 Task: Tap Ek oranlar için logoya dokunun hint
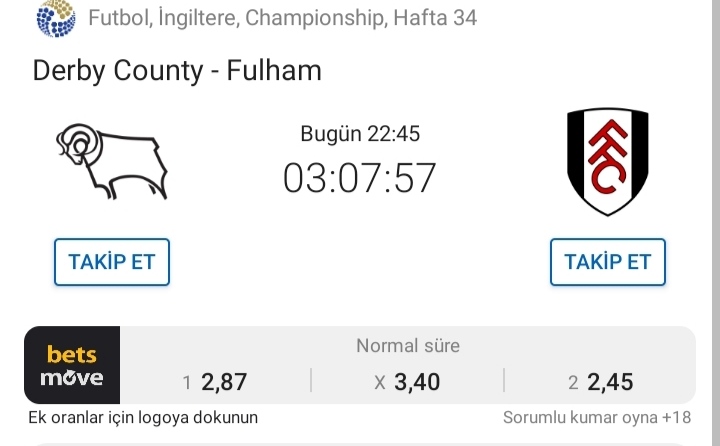(143, 418)
